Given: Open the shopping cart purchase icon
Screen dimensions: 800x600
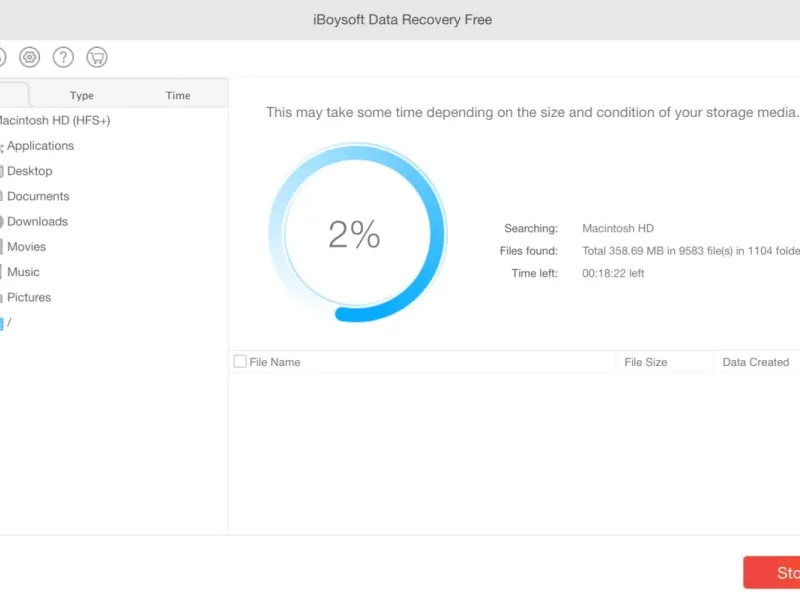Looking at the screenshot, I should (97, 57).
